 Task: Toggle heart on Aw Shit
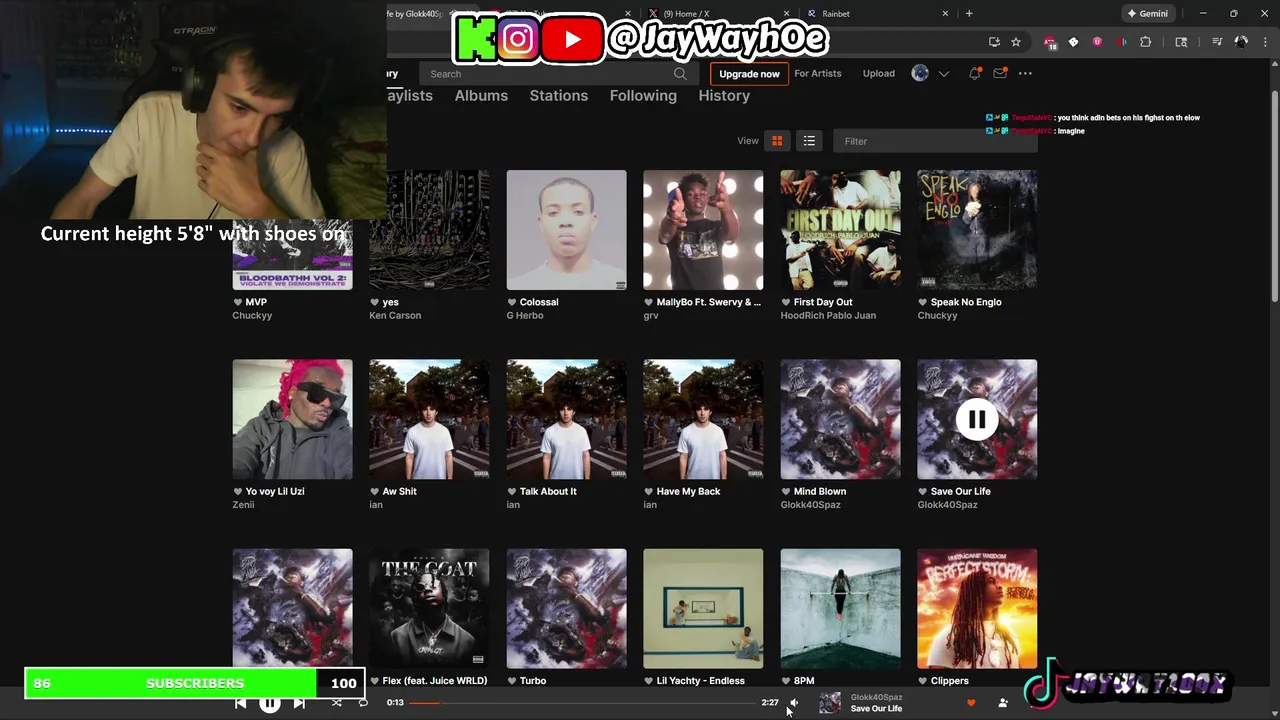coord(374,491)
